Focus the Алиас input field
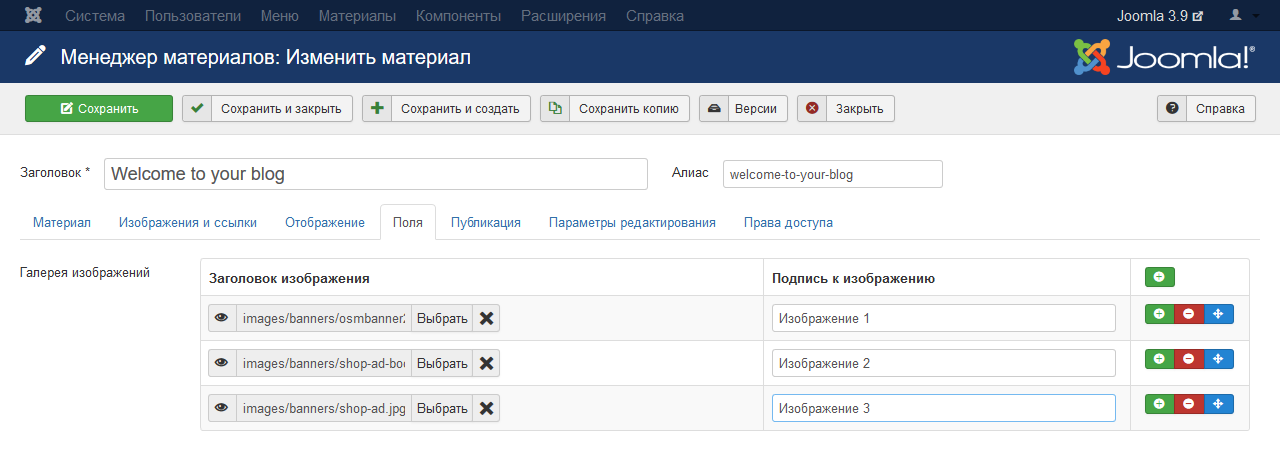 tap(832, 174)
